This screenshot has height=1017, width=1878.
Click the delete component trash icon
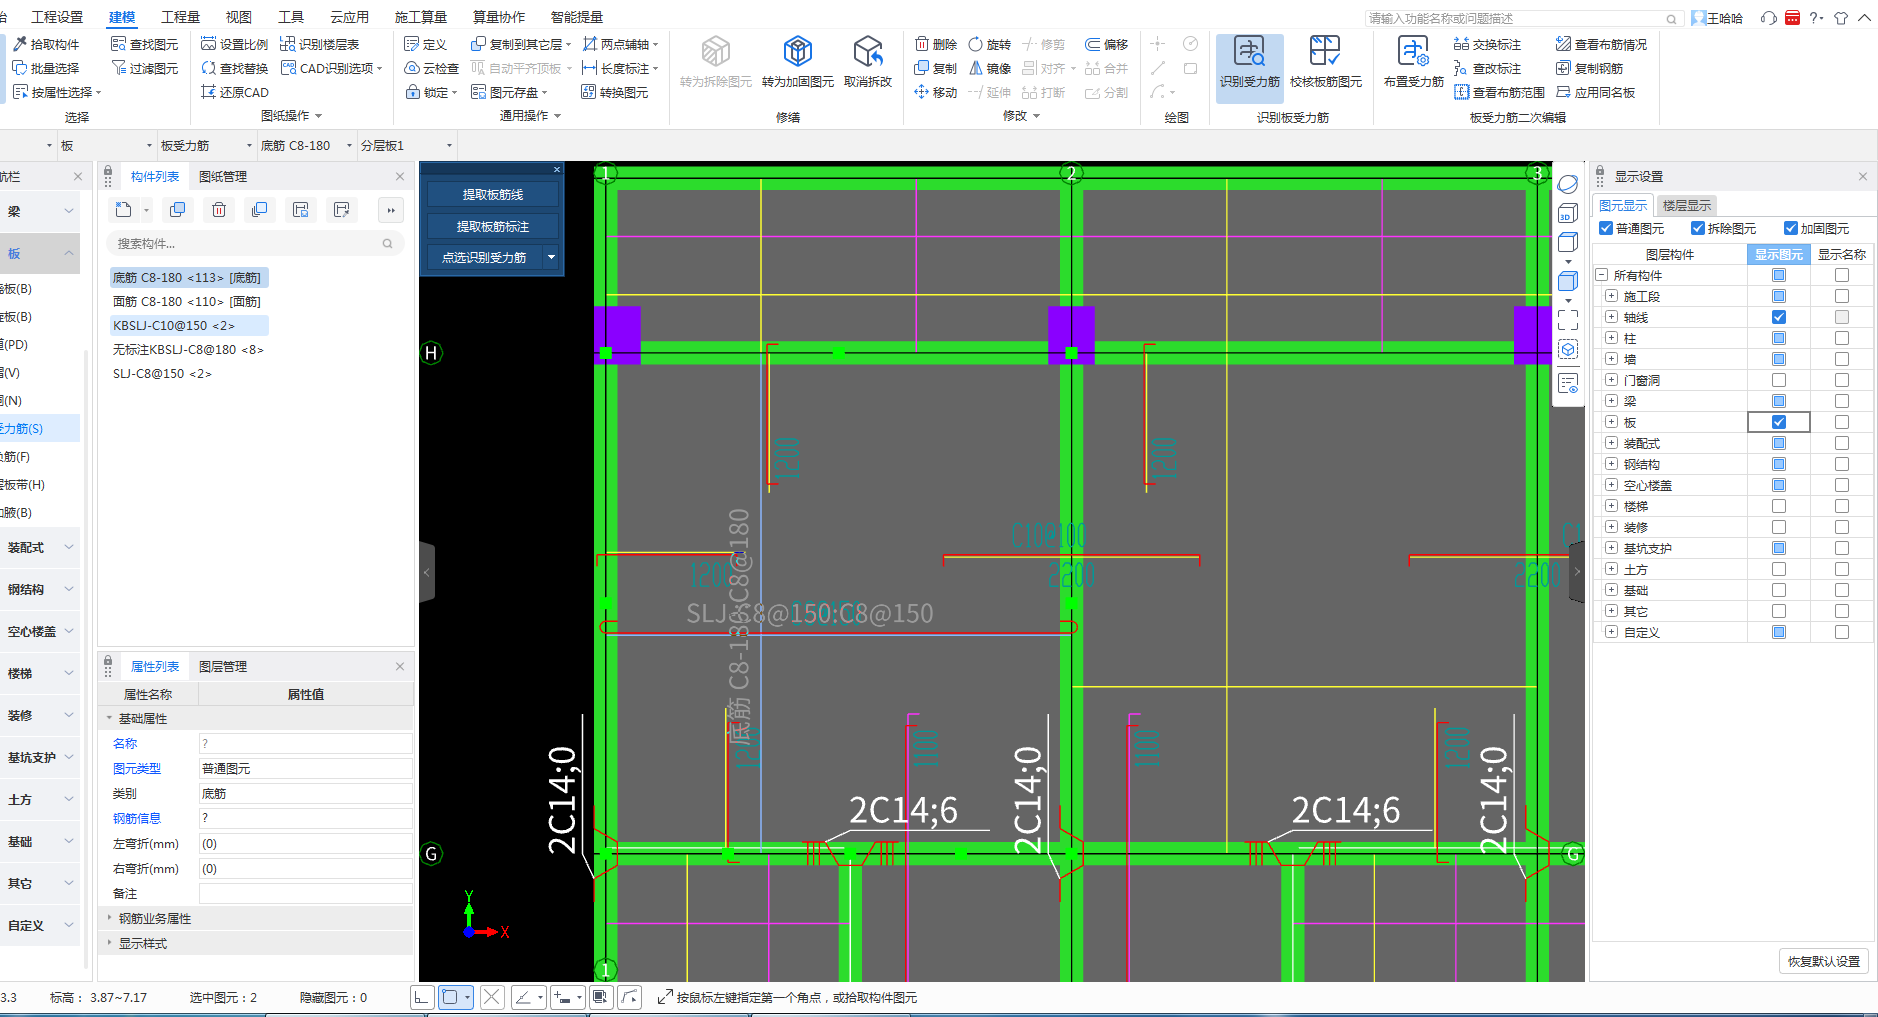(x=219, y=209)
